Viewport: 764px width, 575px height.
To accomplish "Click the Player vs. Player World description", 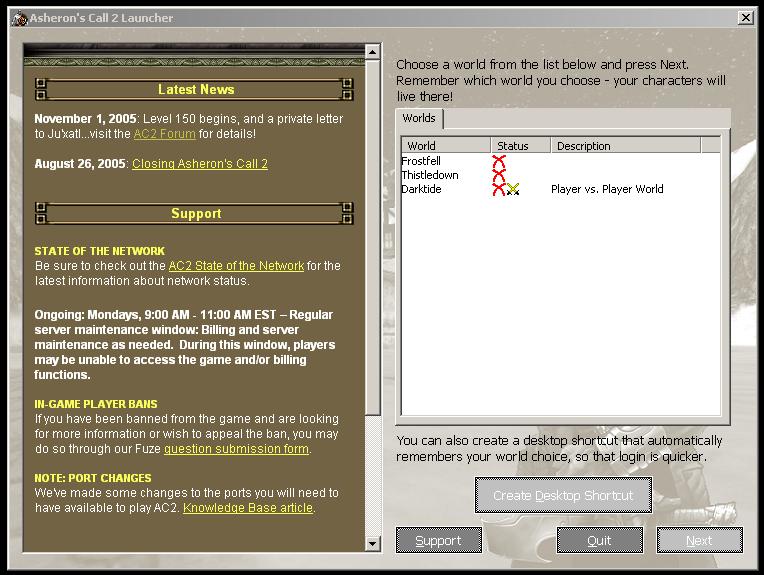I will coord(607,189).
